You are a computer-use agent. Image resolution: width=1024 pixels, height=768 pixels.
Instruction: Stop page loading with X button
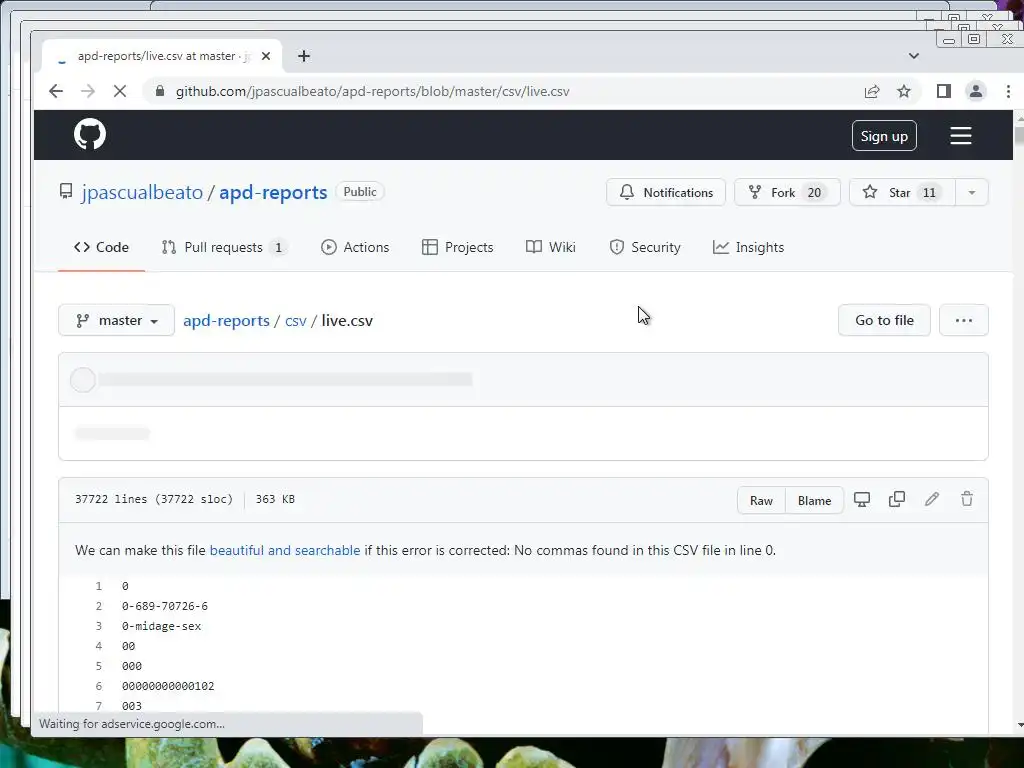pos(120,91)
